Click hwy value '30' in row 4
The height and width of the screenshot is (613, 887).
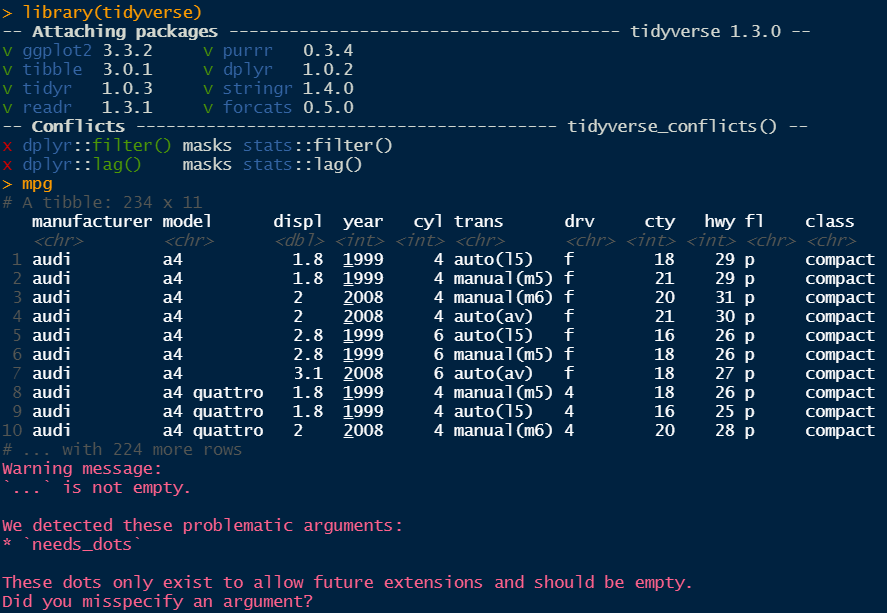pos(725,317)
